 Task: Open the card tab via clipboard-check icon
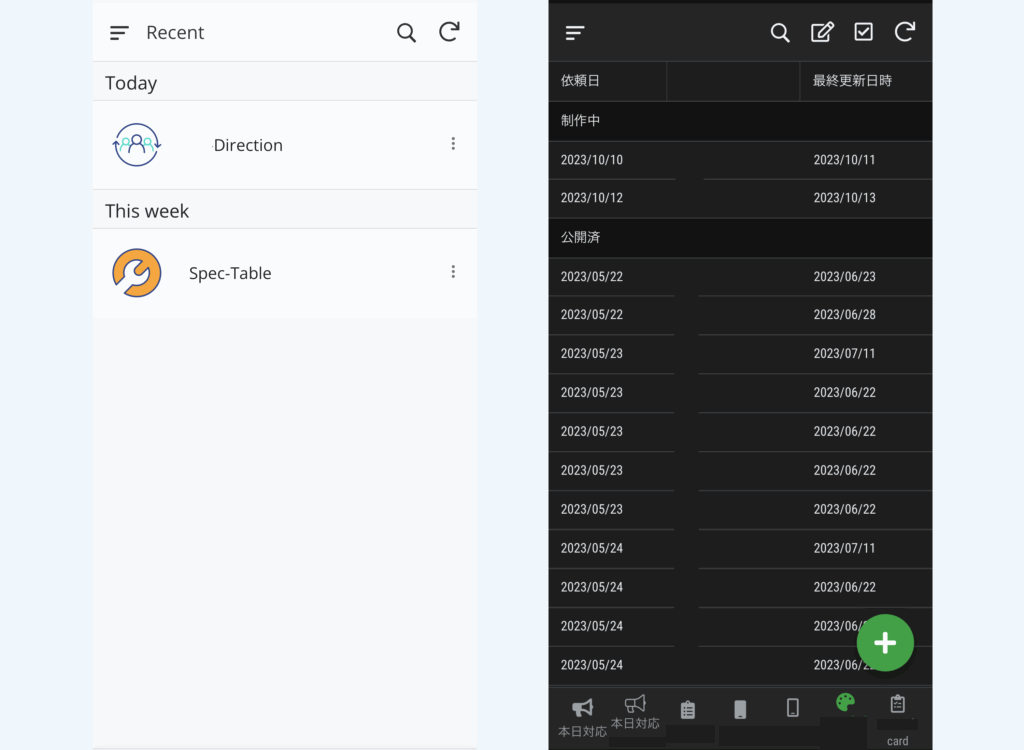pos(897,705)
